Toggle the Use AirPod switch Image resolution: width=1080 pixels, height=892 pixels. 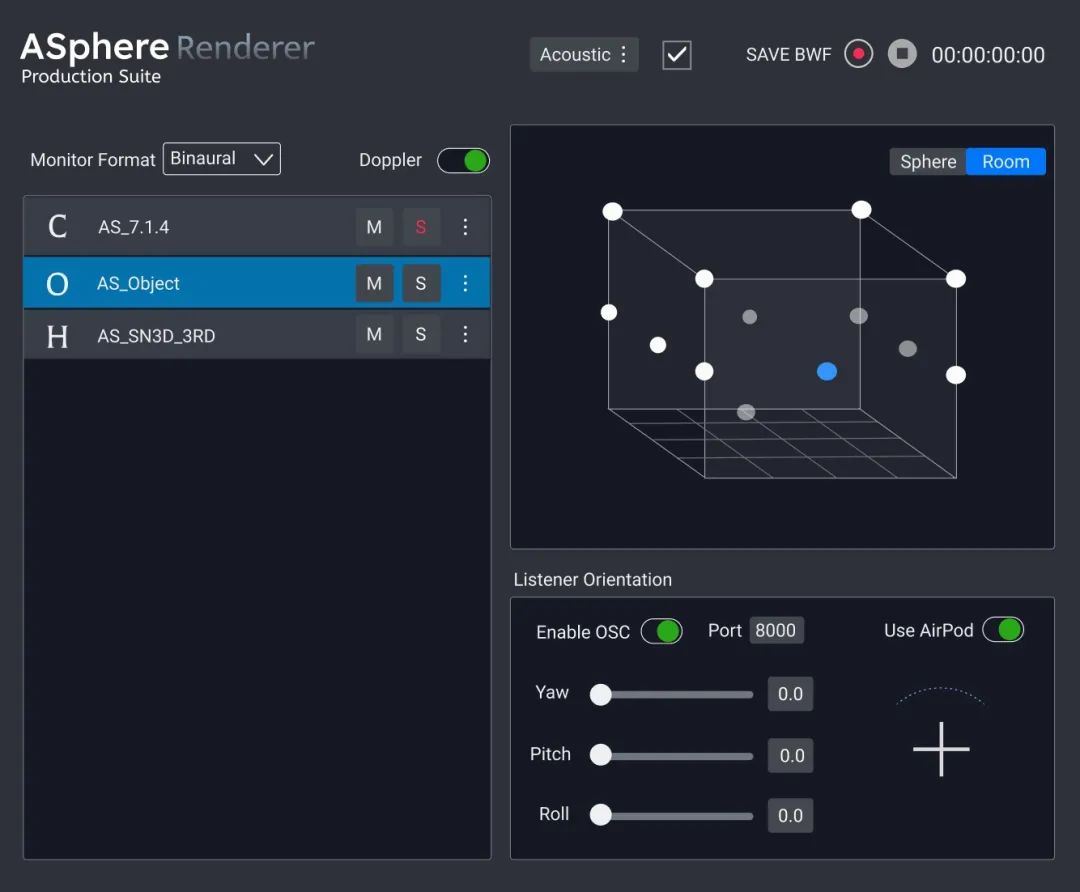(1003, 630)
